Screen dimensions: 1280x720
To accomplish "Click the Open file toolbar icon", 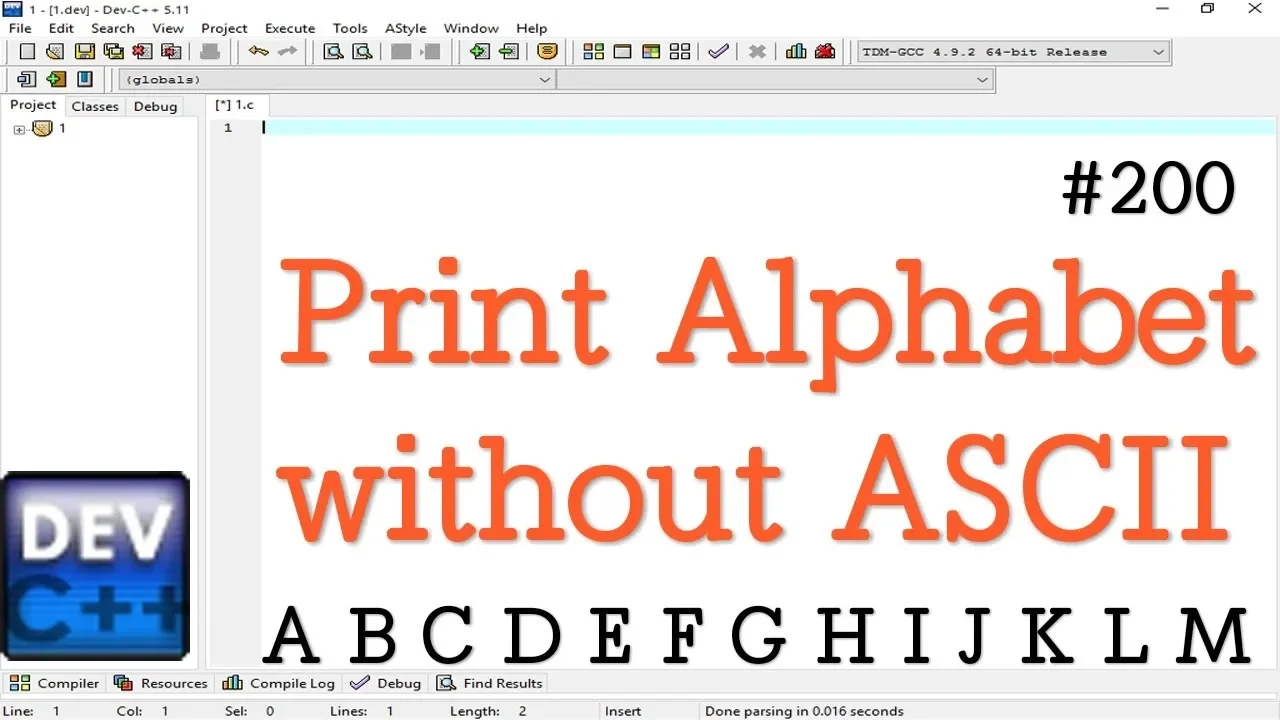I will pos(56,52).
